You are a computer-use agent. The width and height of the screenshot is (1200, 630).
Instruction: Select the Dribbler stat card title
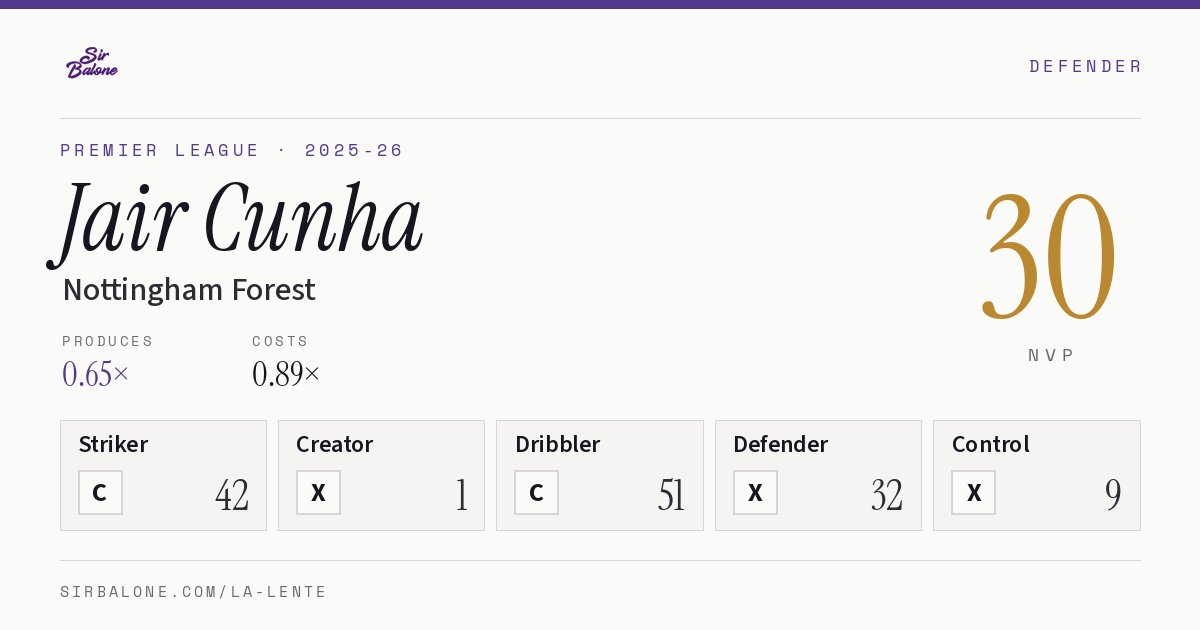point(557,444)
